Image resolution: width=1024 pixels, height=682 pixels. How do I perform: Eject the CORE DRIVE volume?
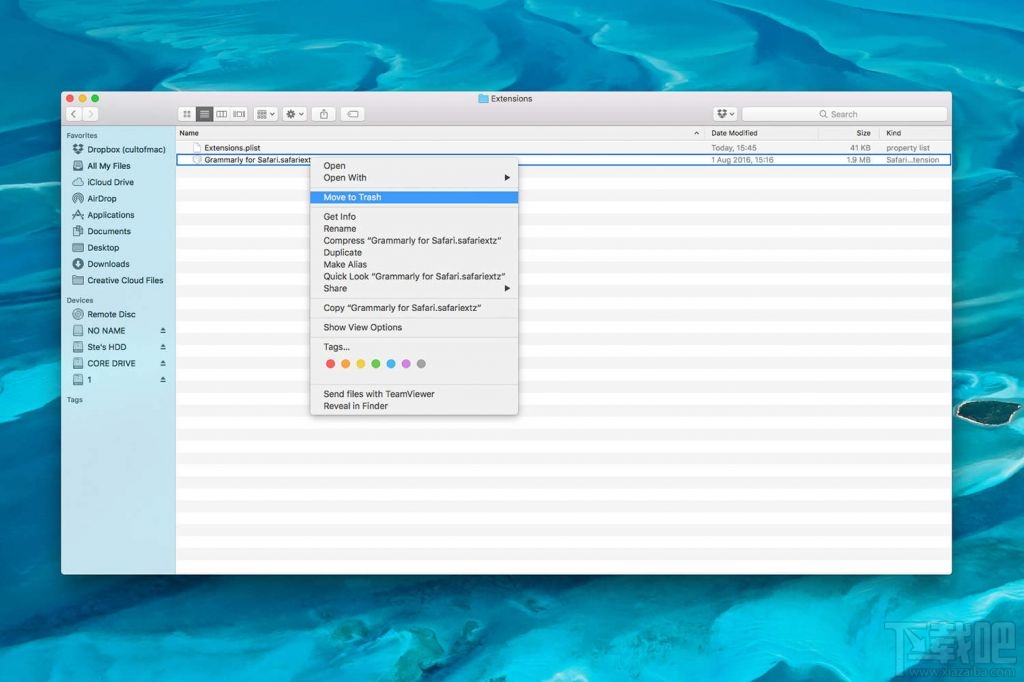pos(163,364)
